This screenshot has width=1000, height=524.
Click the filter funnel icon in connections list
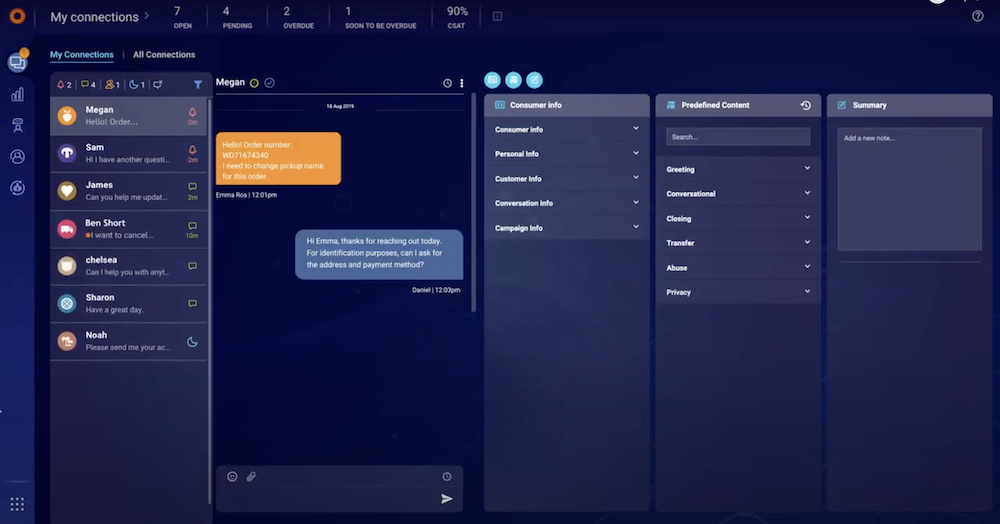tap(197, 85)
